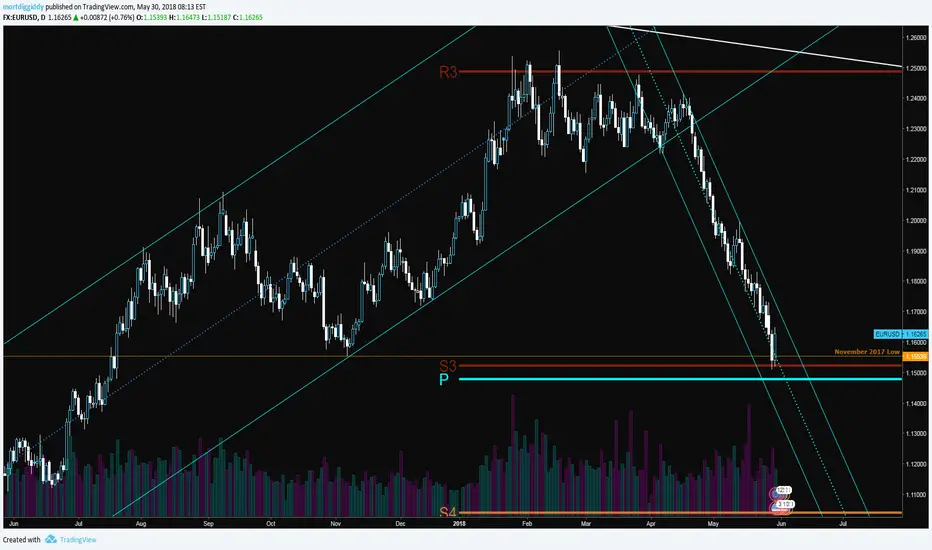The image size is (932, 550).
Task: Click the 2018 time axis label
Action: [459, 524]
